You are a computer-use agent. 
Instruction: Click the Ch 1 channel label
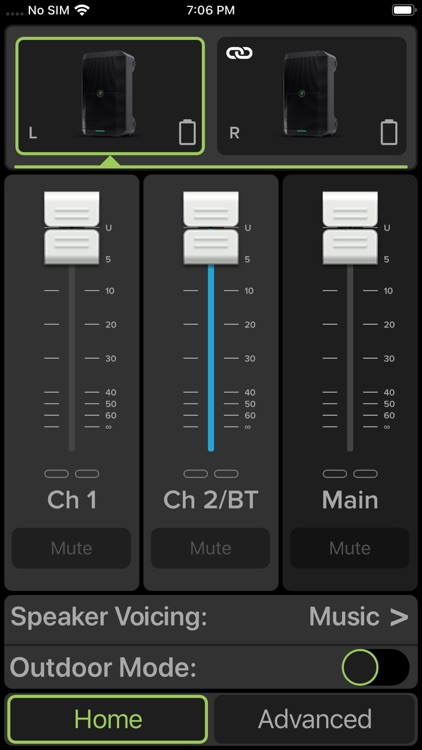72,500
